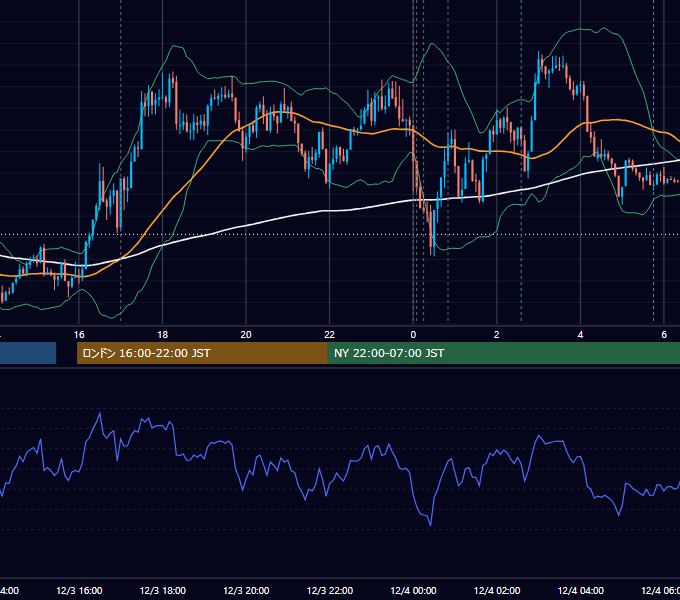
Task: Click the 12/4 02:00 date label
Action: [x=497, y=590]
